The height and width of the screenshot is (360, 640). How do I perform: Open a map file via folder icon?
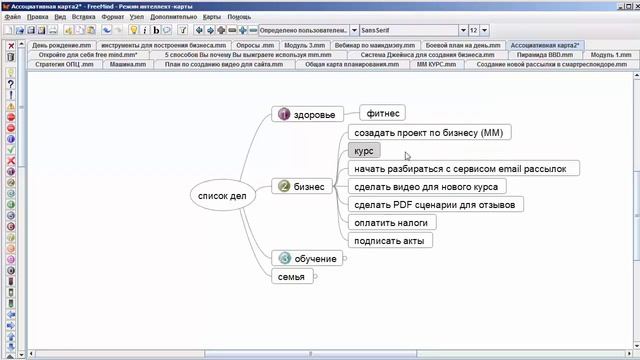tap(20, 30)
